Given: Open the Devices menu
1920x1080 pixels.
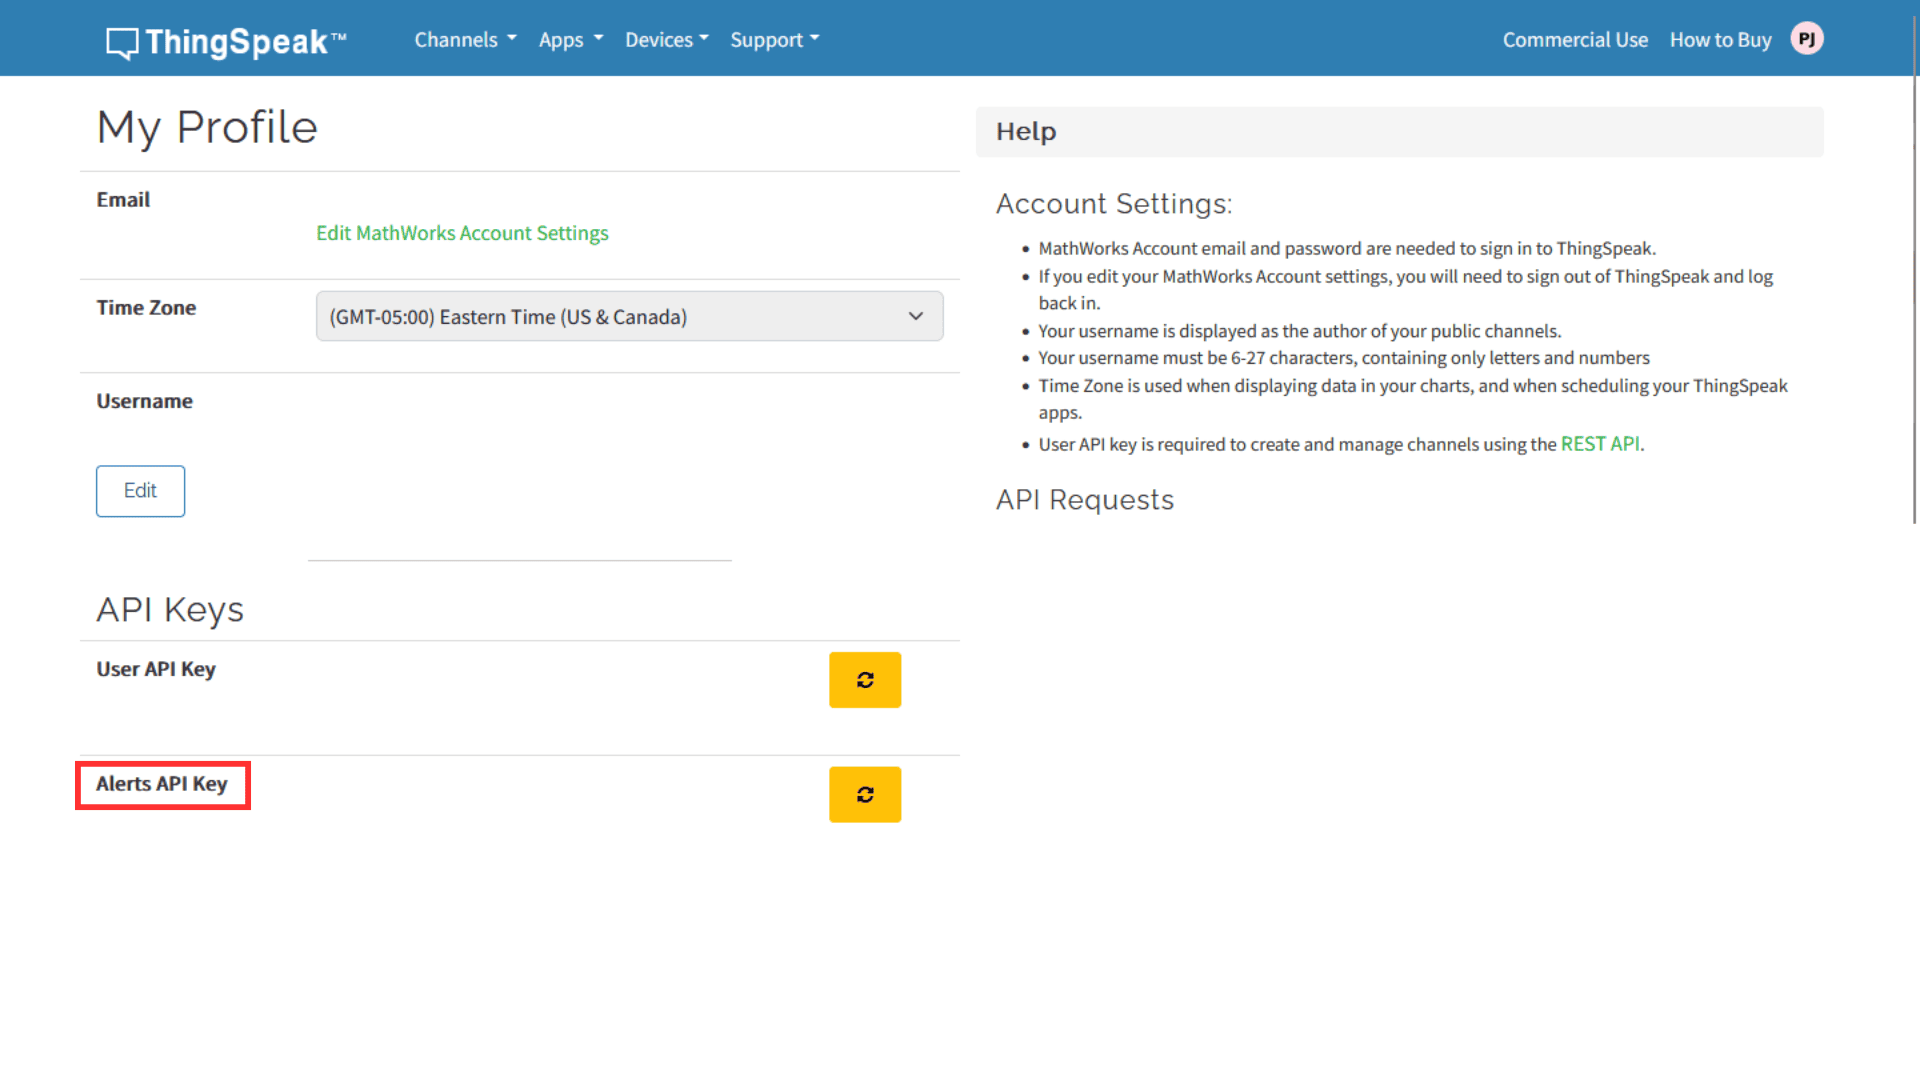Looking at the screenshot, I should 667,40.
